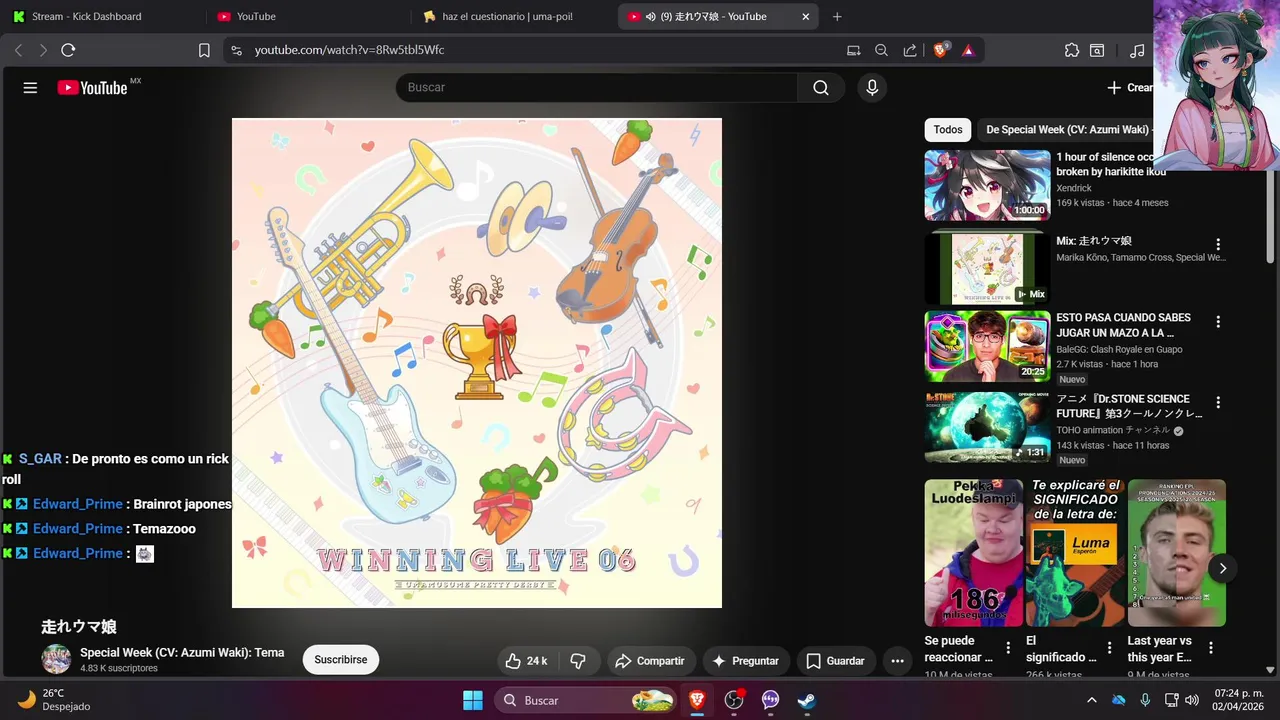Open the Pekka Ludeslampi short
Viewport: 1280px width, 720px height.
[x=973, y=553]
